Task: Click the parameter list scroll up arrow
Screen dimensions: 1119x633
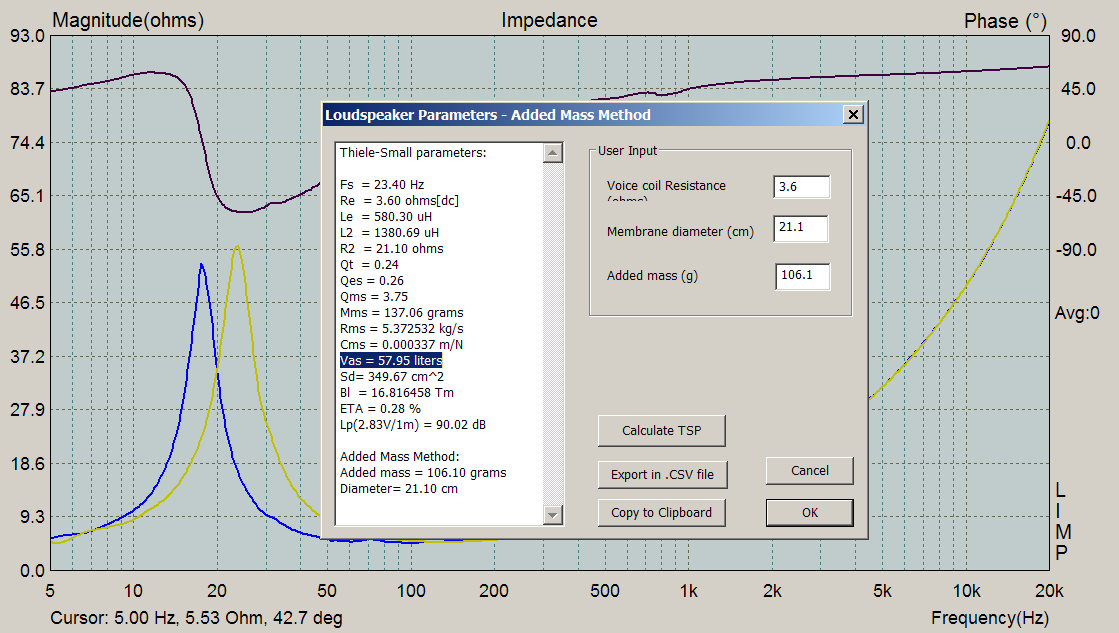Action: [x=553, y=153]
